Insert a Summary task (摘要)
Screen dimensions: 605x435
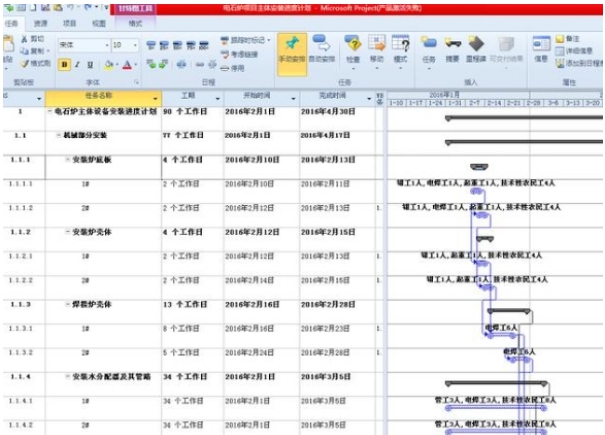(452, 50)
